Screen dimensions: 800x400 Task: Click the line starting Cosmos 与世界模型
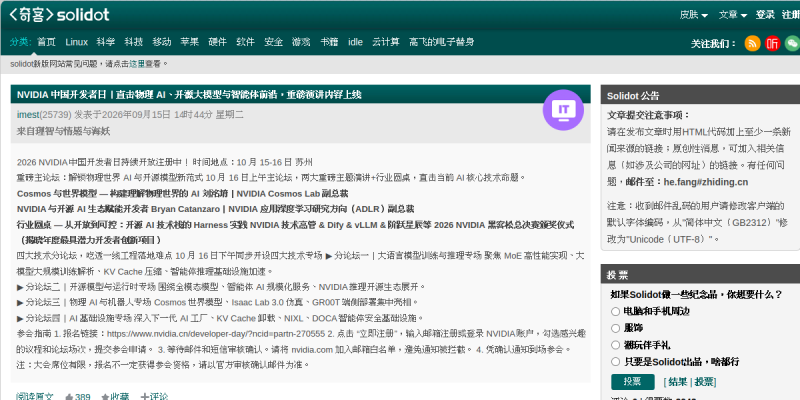(x=183, y=194)
